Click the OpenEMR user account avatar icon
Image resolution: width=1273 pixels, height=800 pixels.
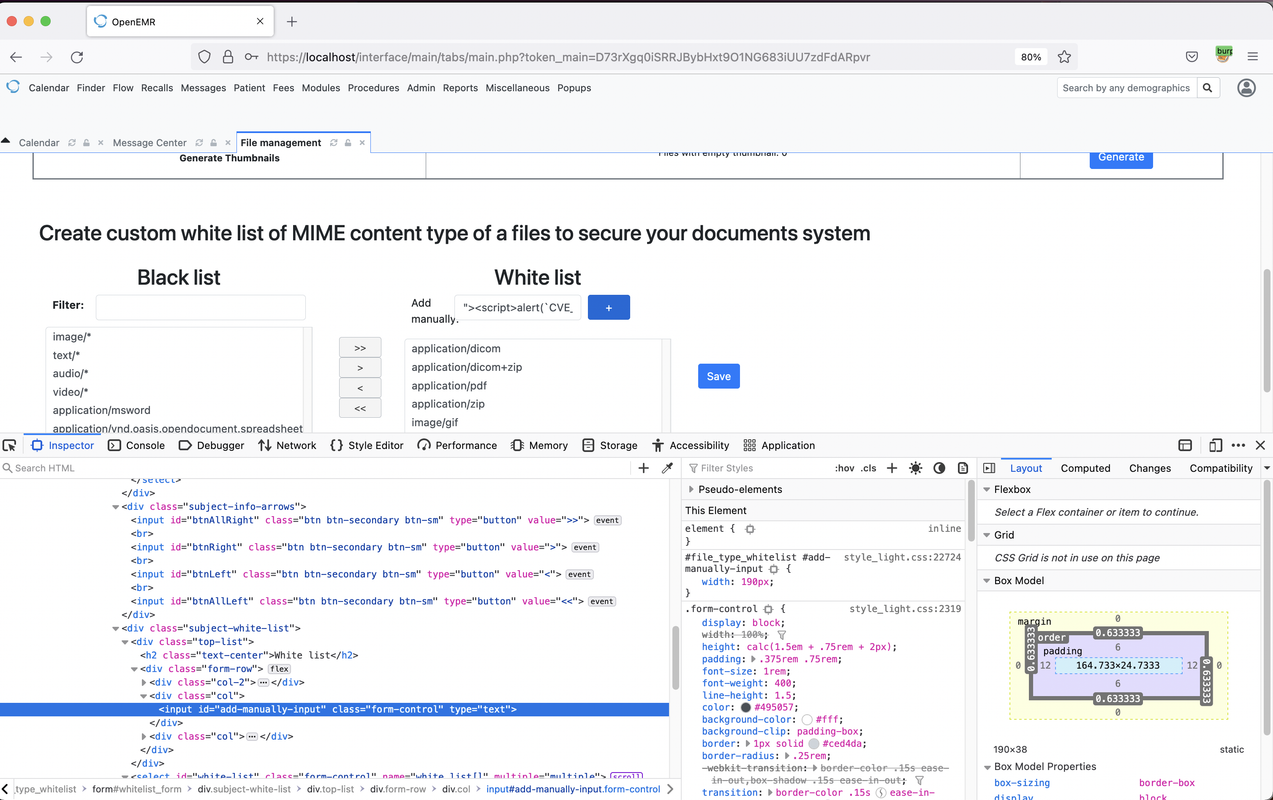click(1246, 88)
